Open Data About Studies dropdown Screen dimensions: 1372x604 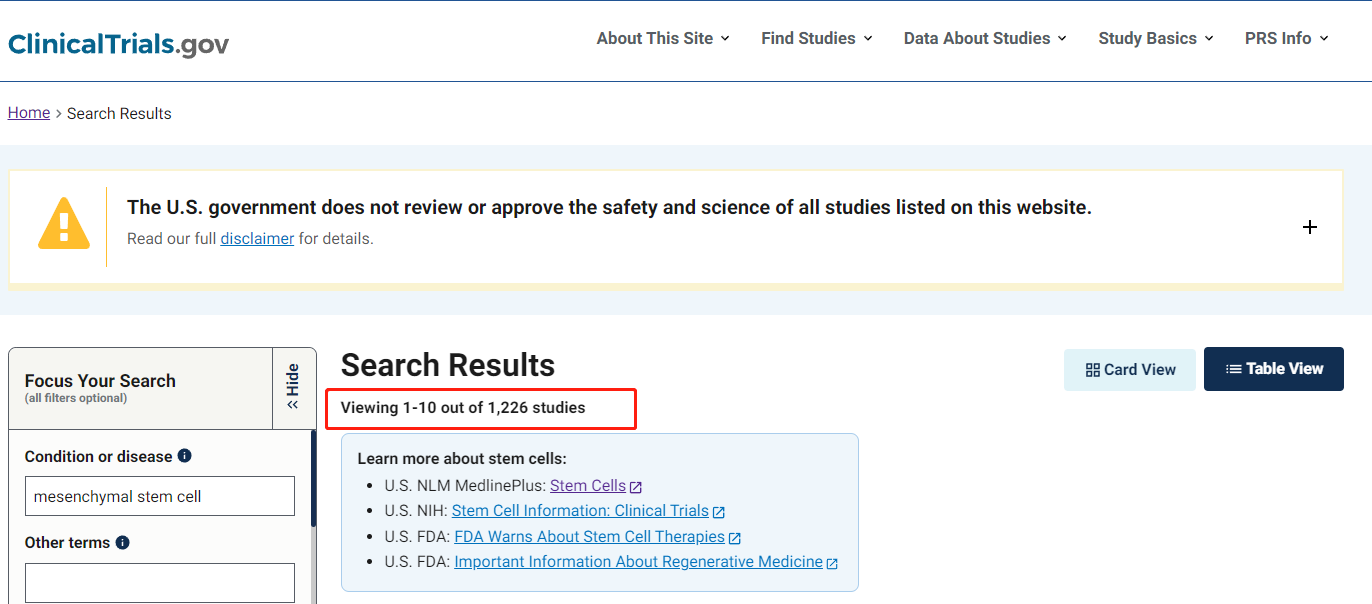(985, 38)
